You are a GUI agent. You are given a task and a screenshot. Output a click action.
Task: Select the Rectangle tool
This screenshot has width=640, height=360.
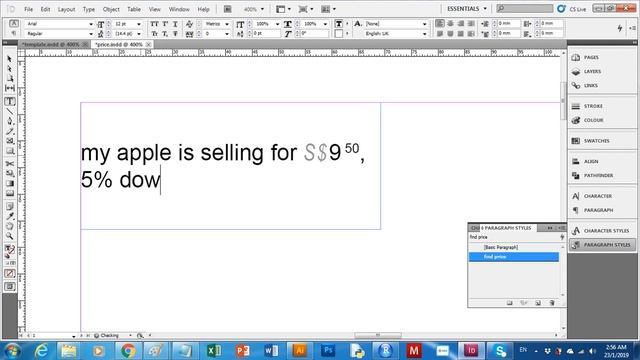[x=10, y=151]
